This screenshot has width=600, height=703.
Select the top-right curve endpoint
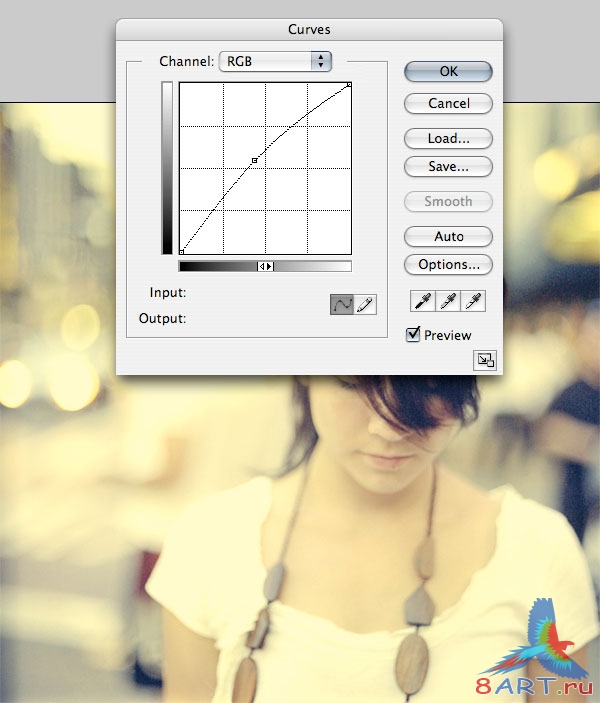pos(349,84)
